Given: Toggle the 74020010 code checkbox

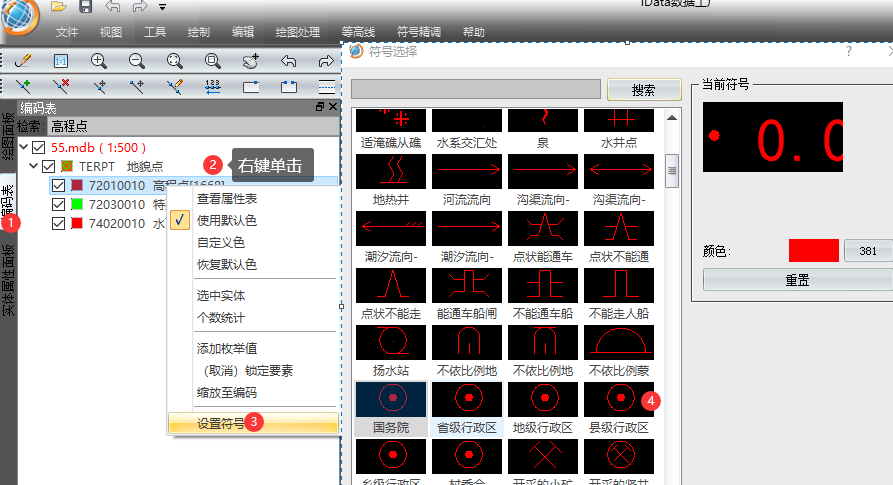Looking at the screenshot, I should click(x=58, y=223).
